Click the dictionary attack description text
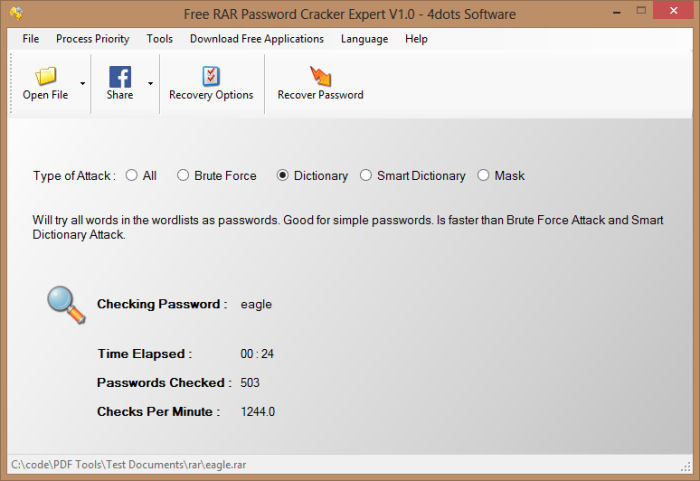The height and width of the screenshot is (481, 700). coord(348,227)
